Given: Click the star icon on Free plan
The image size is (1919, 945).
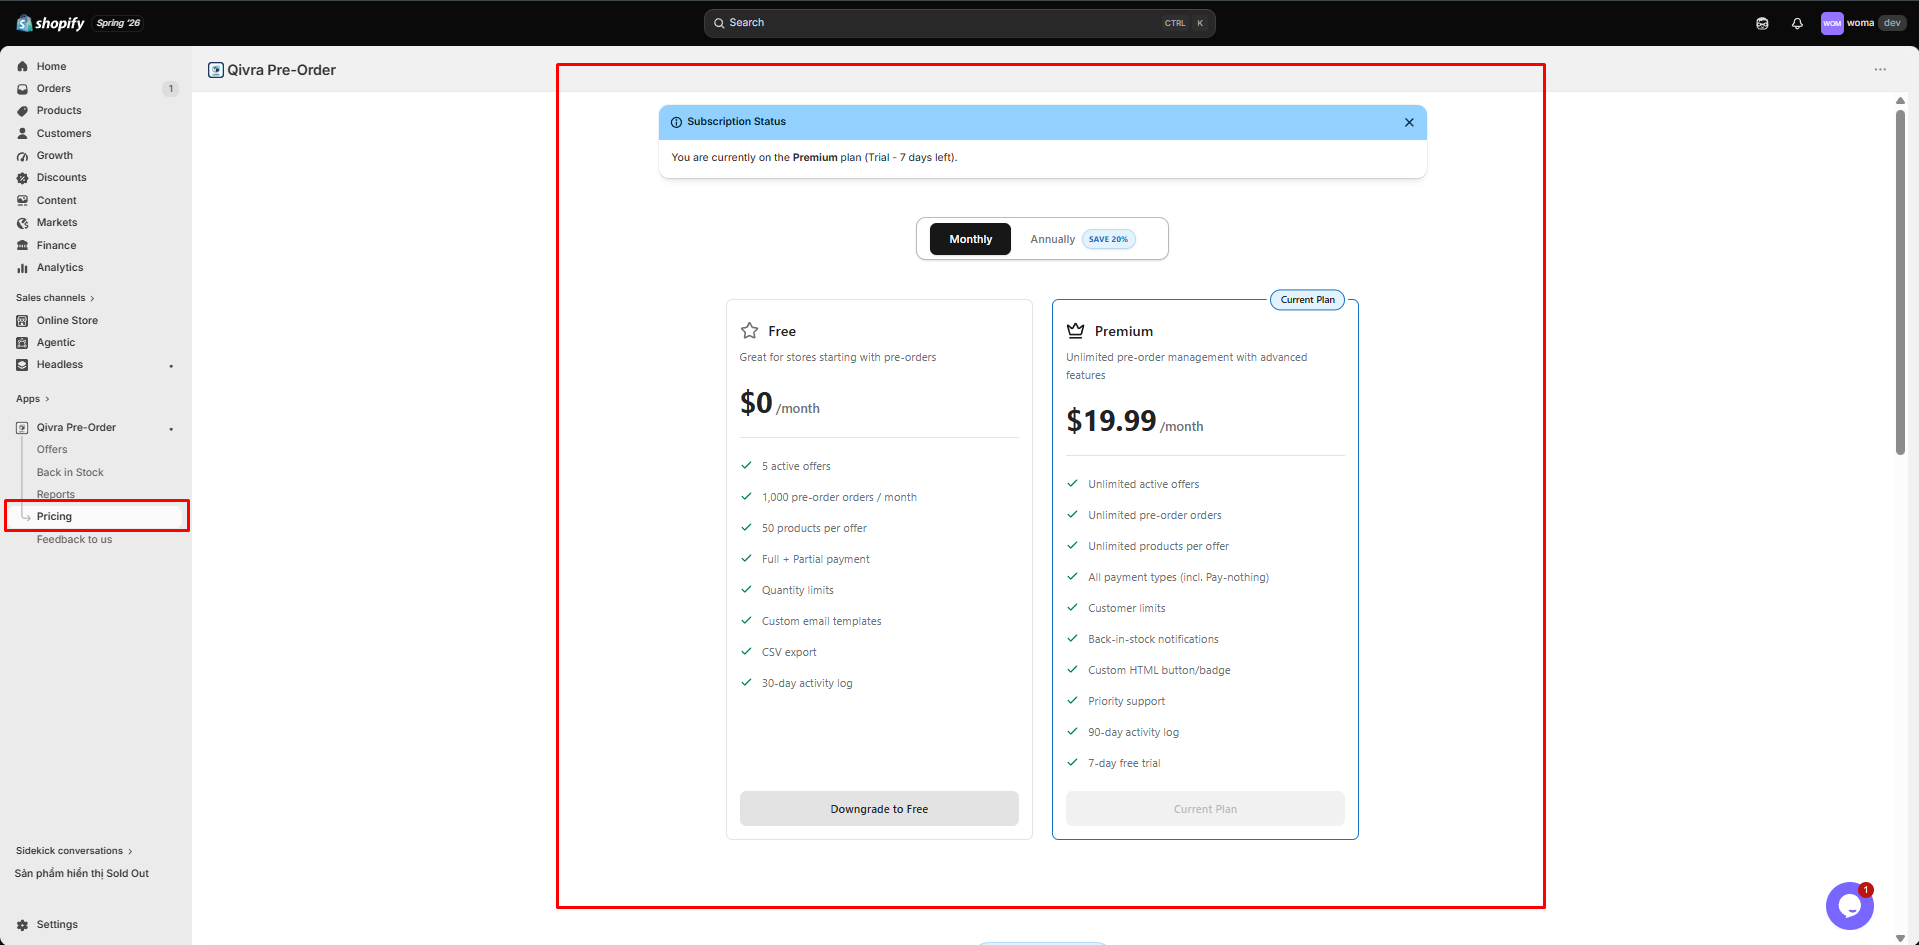Looking at the screenshot, I should click(750, 331).
